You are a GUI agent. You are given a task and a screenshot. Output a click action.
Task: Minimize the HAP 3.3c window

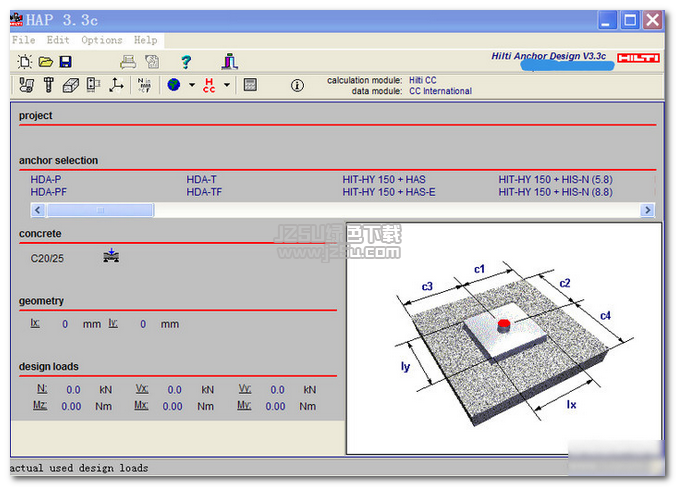click(x=607, y=20)
